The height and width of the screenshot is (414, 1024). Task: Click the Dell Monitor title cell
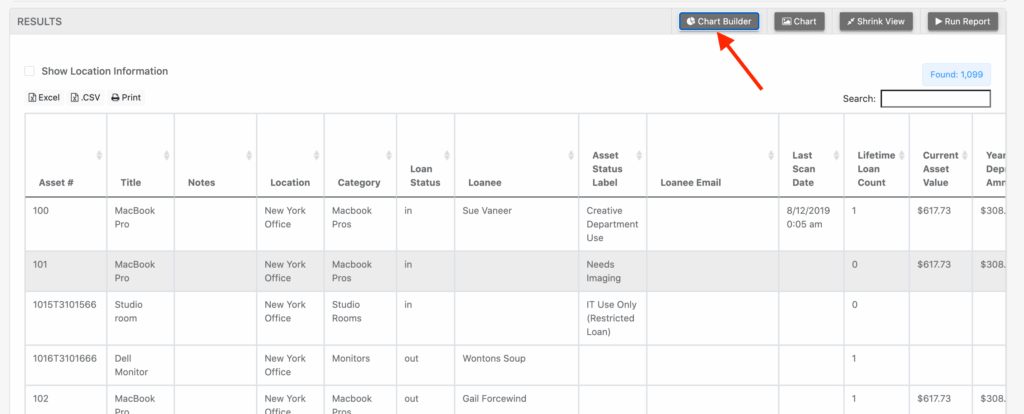(x=141, y=365)
